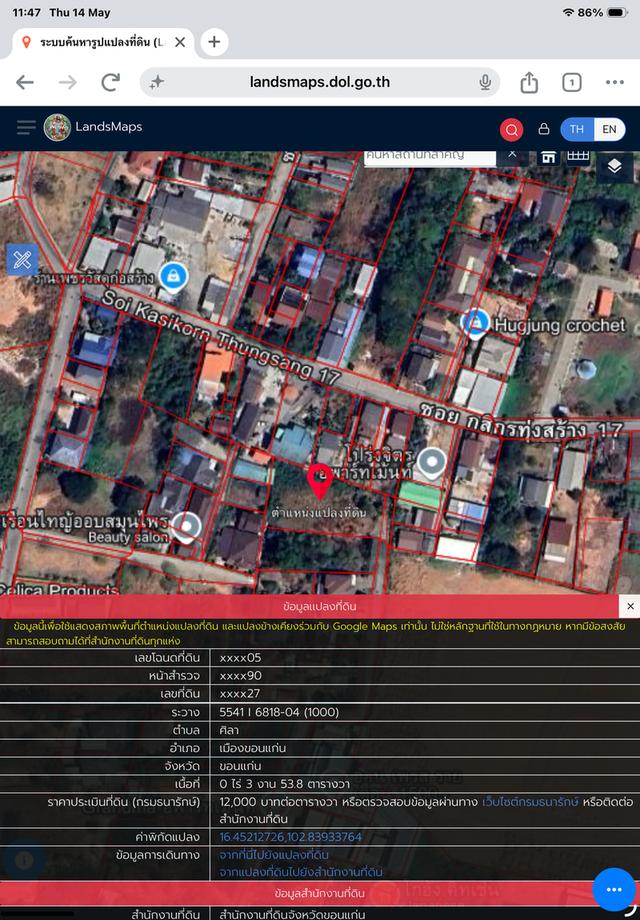
Task: Switch language to EN
Action: (x=609, y=129)
